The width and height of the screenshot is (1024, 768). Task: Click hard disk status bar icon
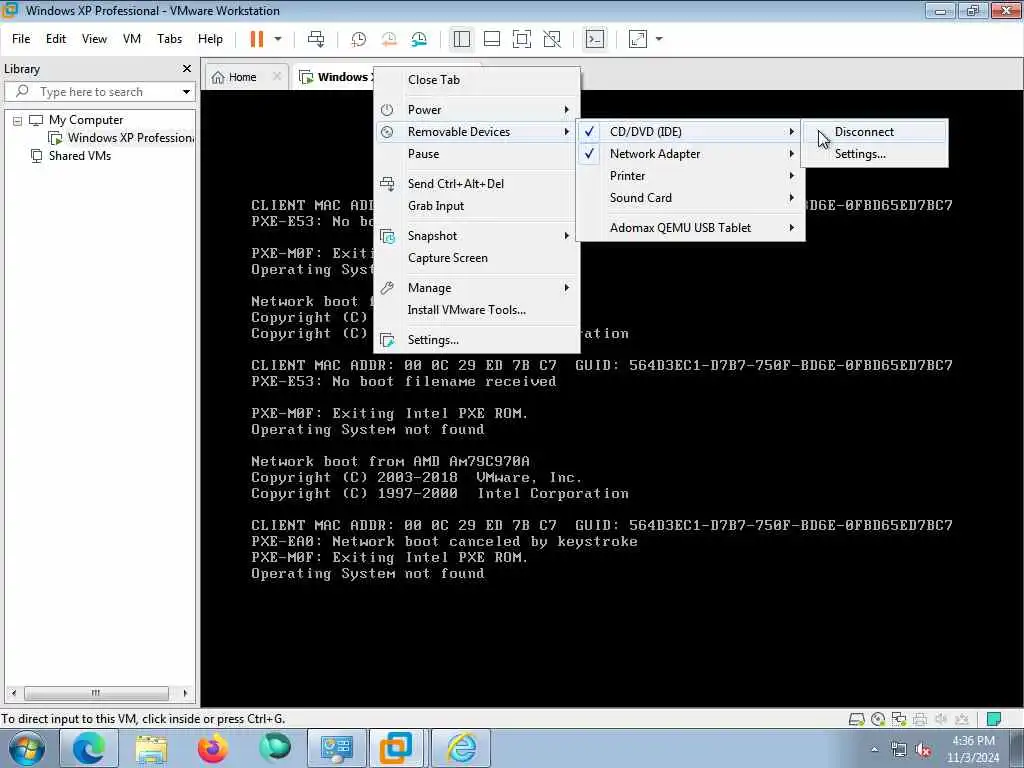tap(856, 719)
